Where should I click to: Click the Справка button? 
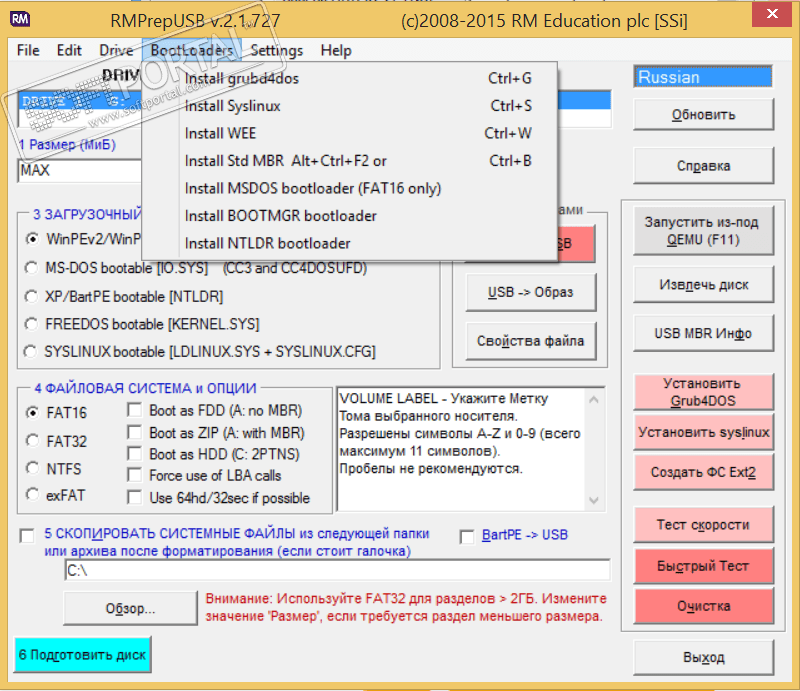[704, 166]
